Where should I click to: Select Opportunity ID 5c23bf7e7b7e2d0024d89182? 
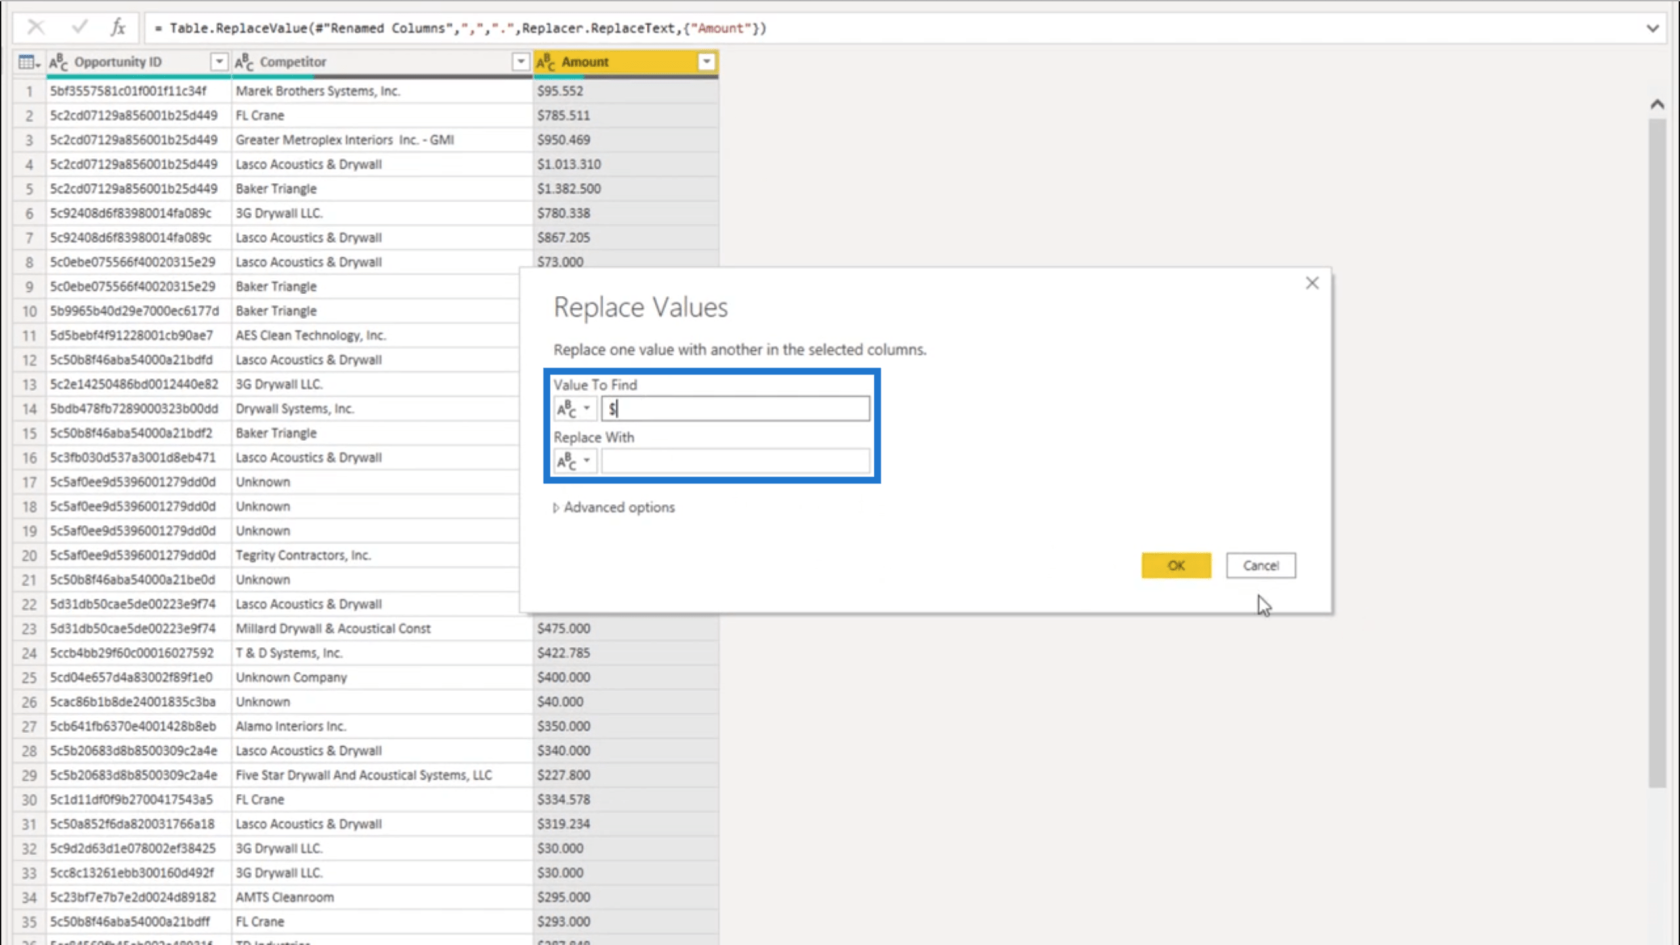pyautogui.click(x=139, y=897)
